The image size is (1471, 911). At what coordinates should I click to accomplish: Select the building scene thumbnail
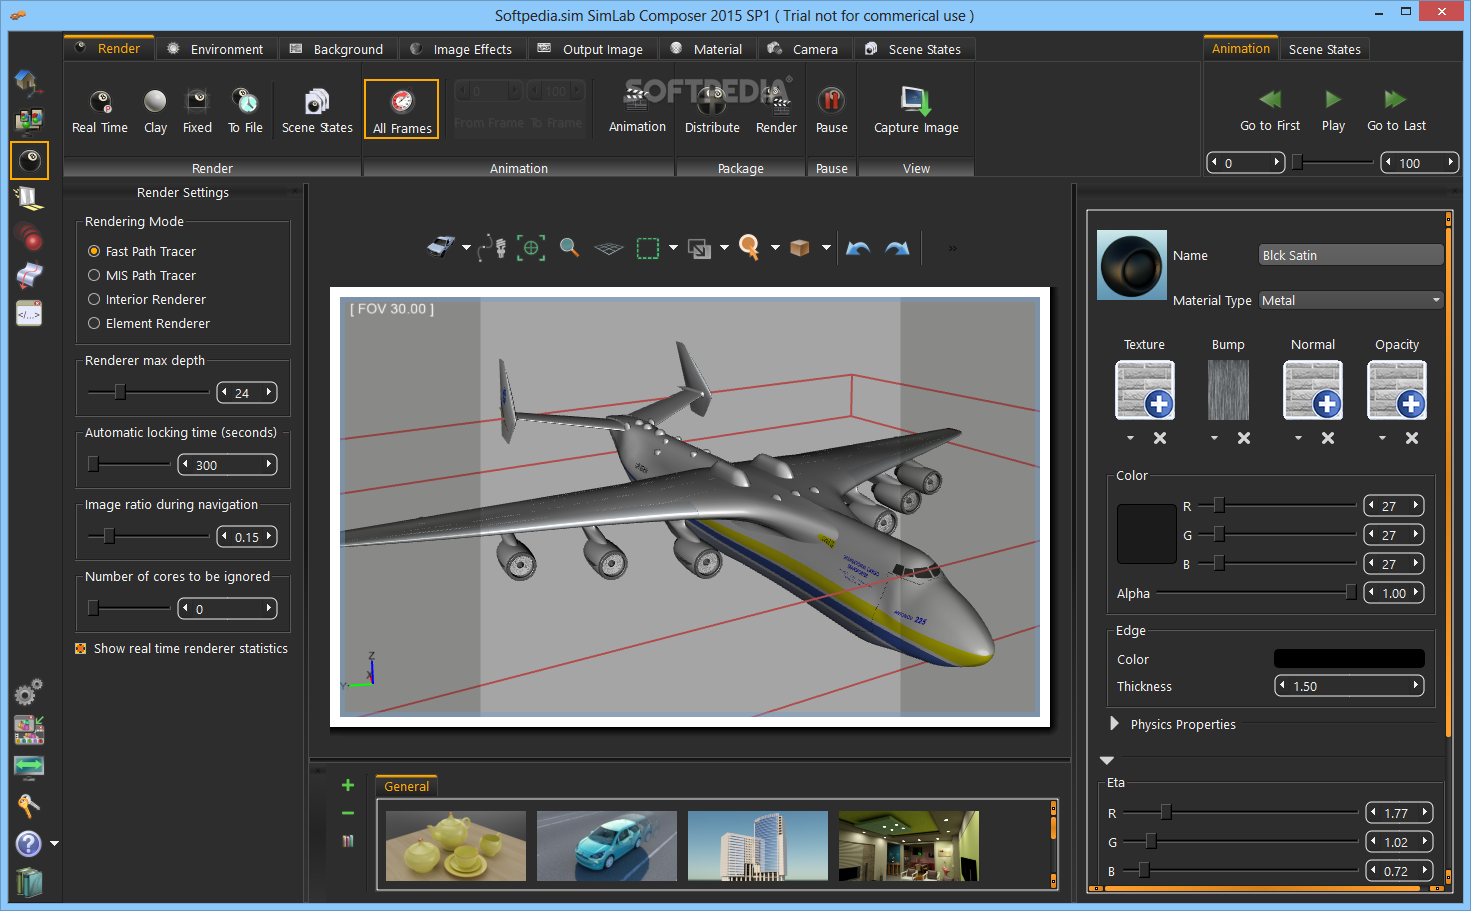[758, 846]
